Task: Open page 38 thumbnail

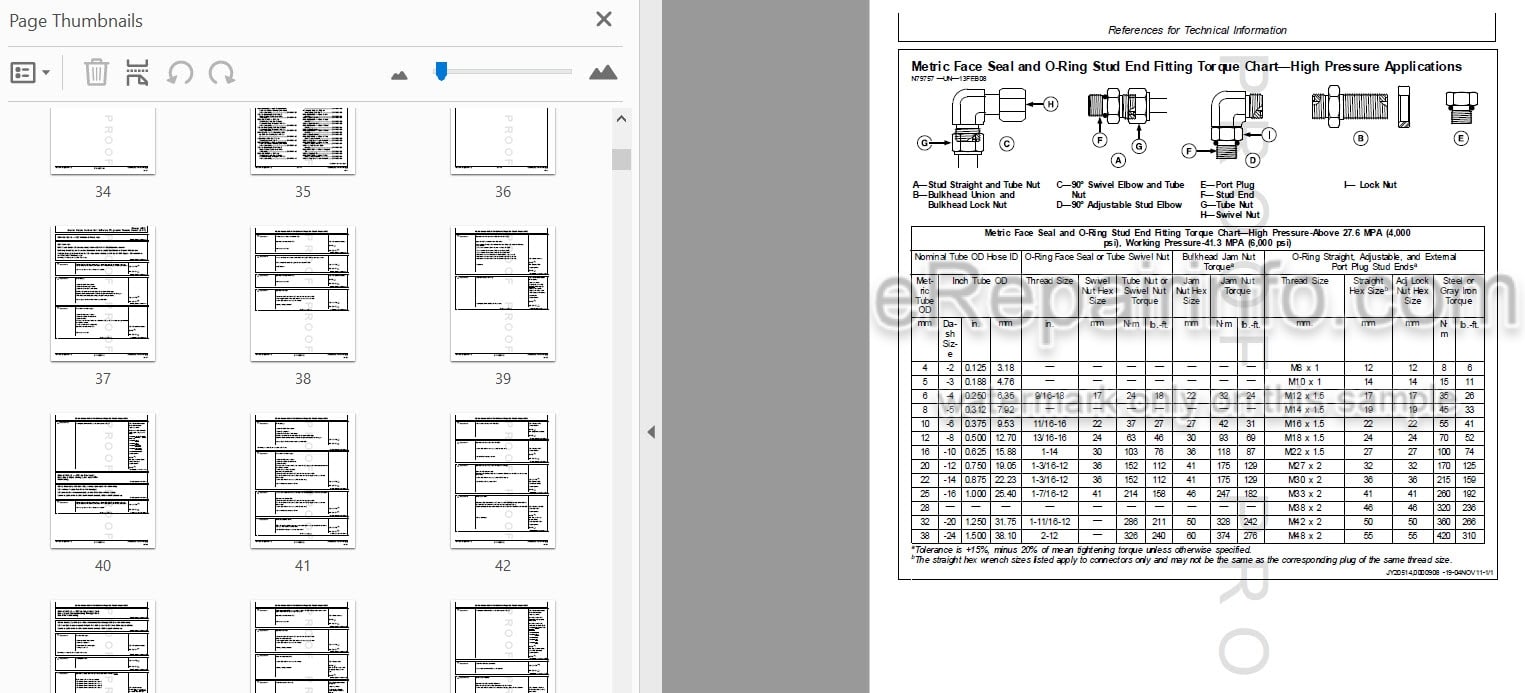Action: [303, 294]
